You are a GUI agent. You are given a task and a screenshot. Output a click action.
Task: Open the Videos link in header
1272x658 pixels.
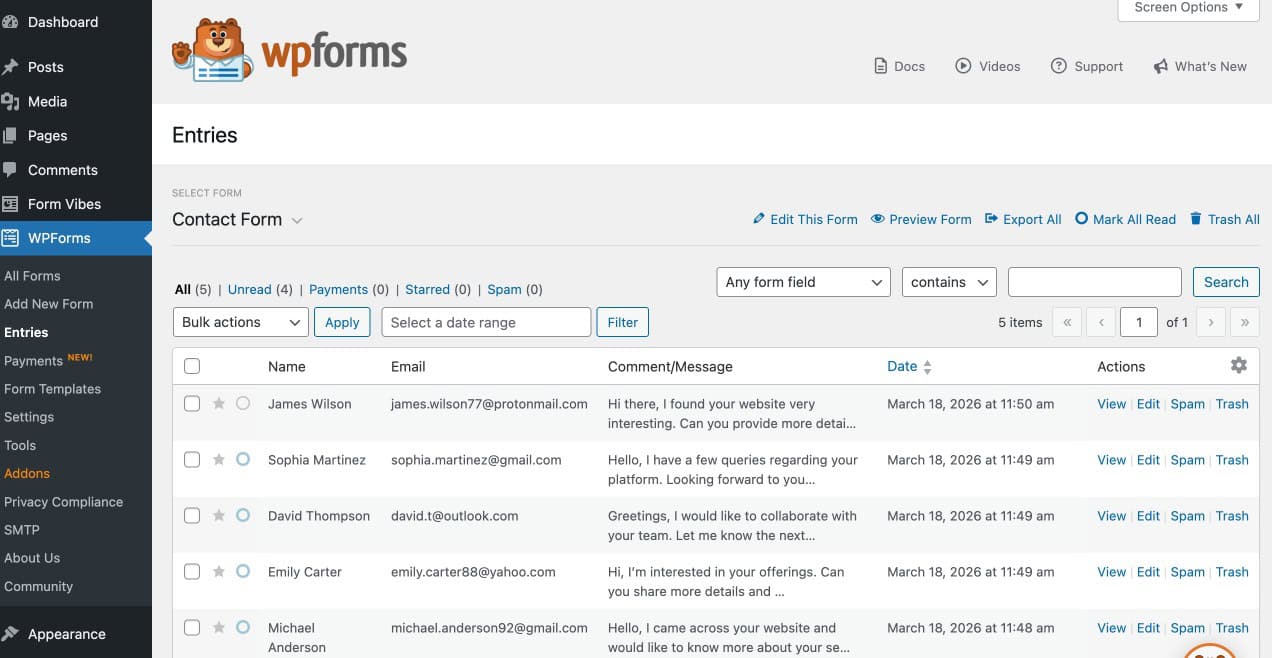(x=988, y=66)
